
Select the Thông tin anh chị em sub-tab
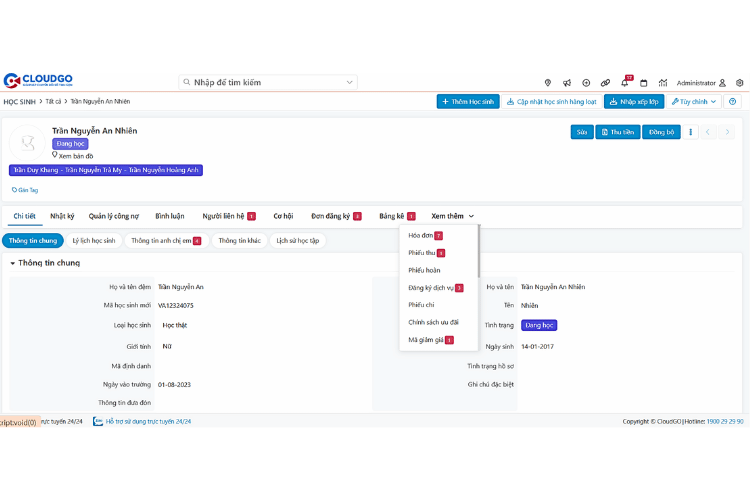point(165,241)
